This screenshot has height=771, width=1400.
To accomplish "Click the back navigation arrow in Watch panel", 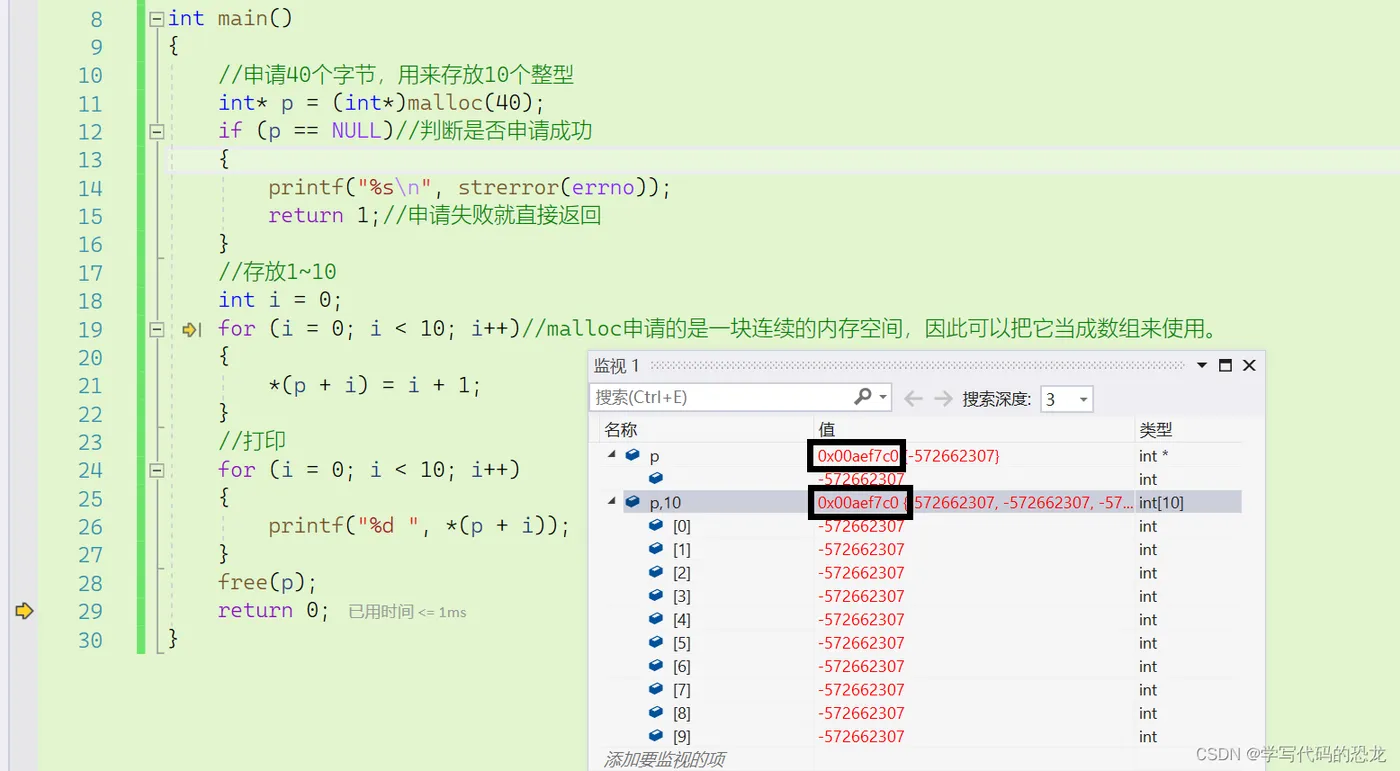I will [913, 398].
